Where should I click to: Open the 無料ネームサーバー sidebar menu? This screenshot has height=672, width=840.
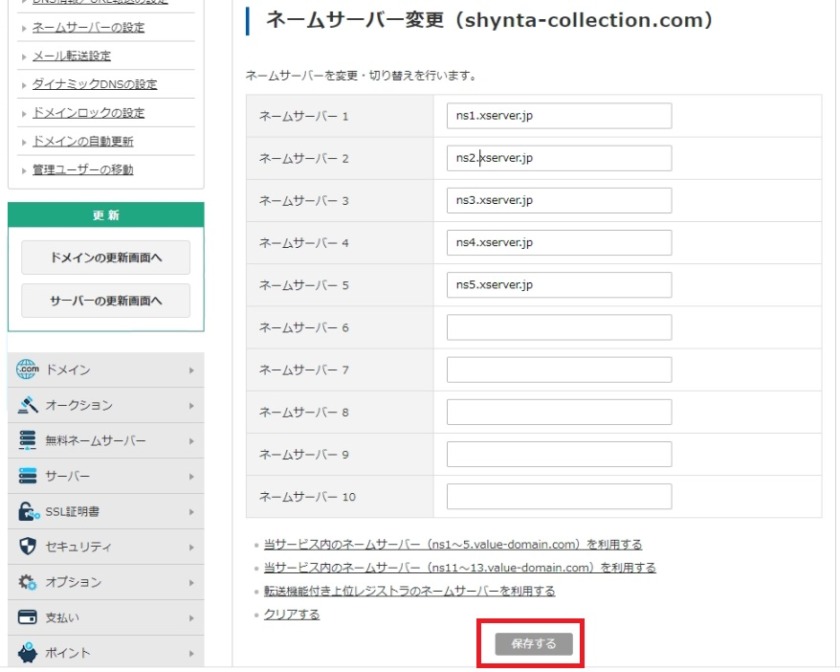(x=106, y=440)
